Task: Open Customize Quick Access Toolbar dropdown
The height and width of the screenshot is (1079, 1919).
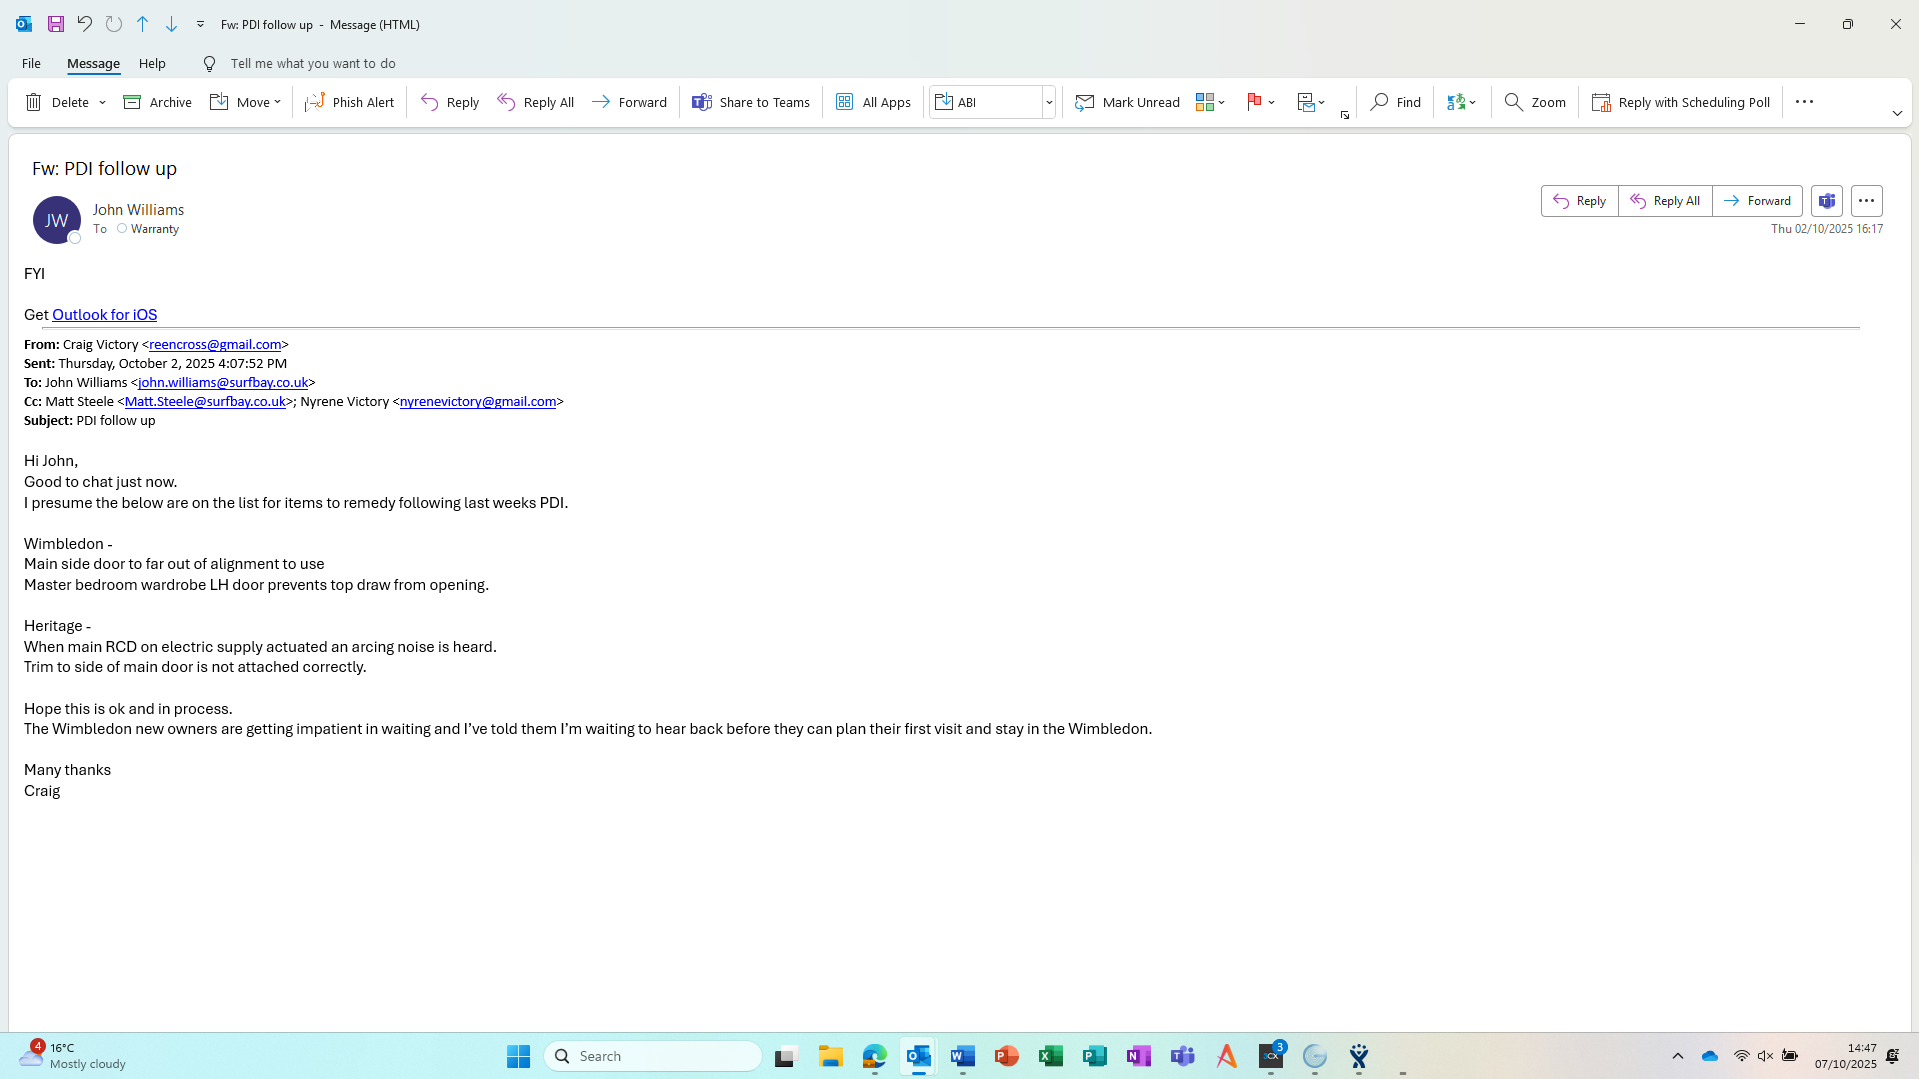Action: pyautogui.click(x=200, y=24)
